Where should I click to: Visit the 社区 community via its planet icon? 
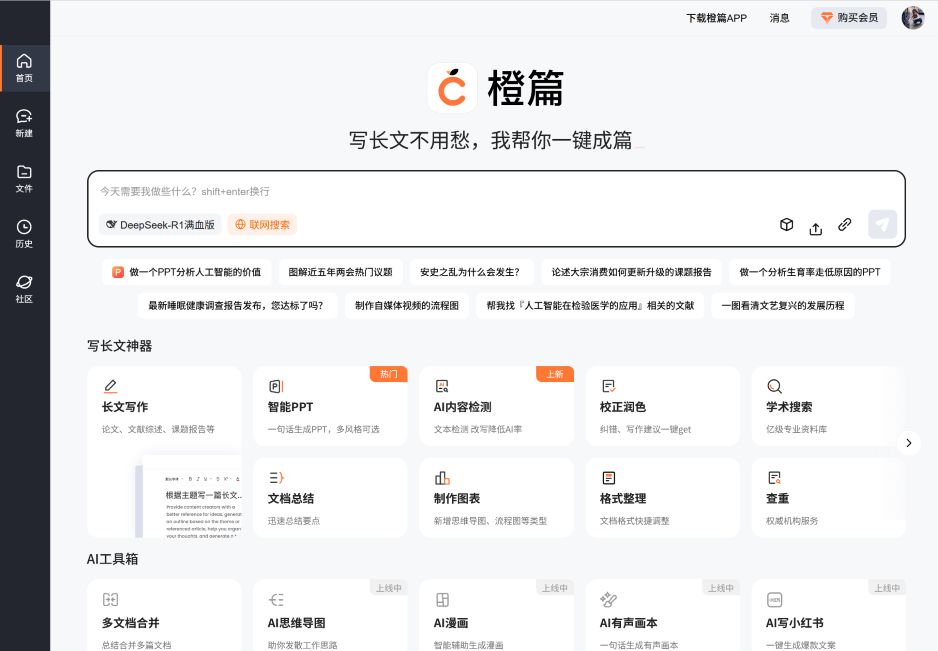pyautogui.click(x=25, y=290)
